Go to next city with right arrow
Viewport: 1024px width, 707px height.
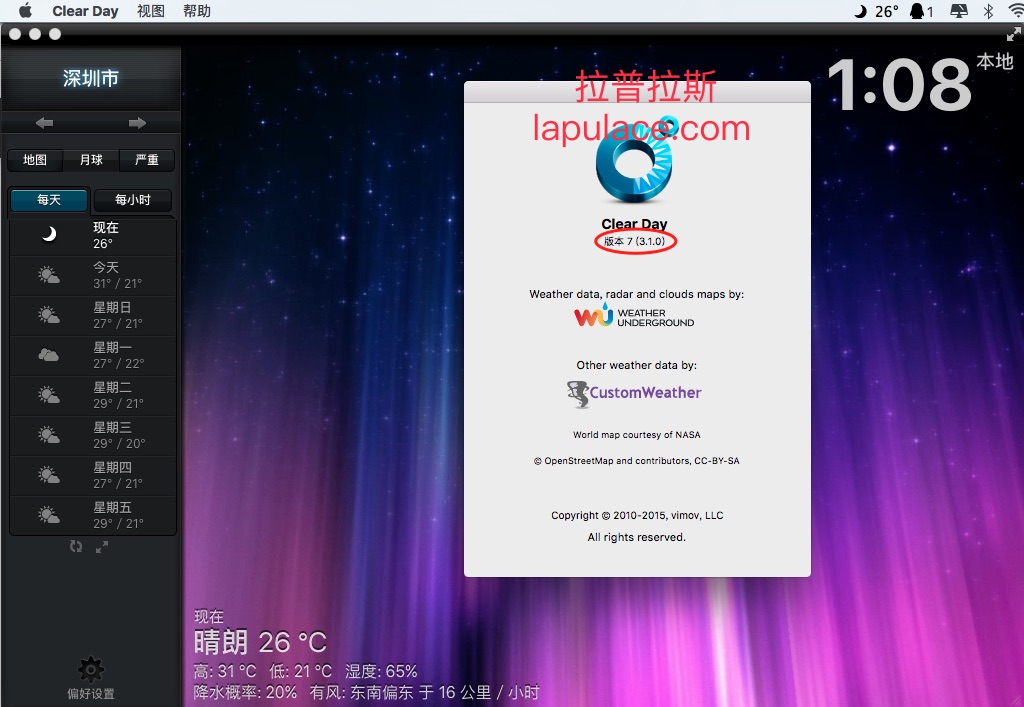click(137, 123)
